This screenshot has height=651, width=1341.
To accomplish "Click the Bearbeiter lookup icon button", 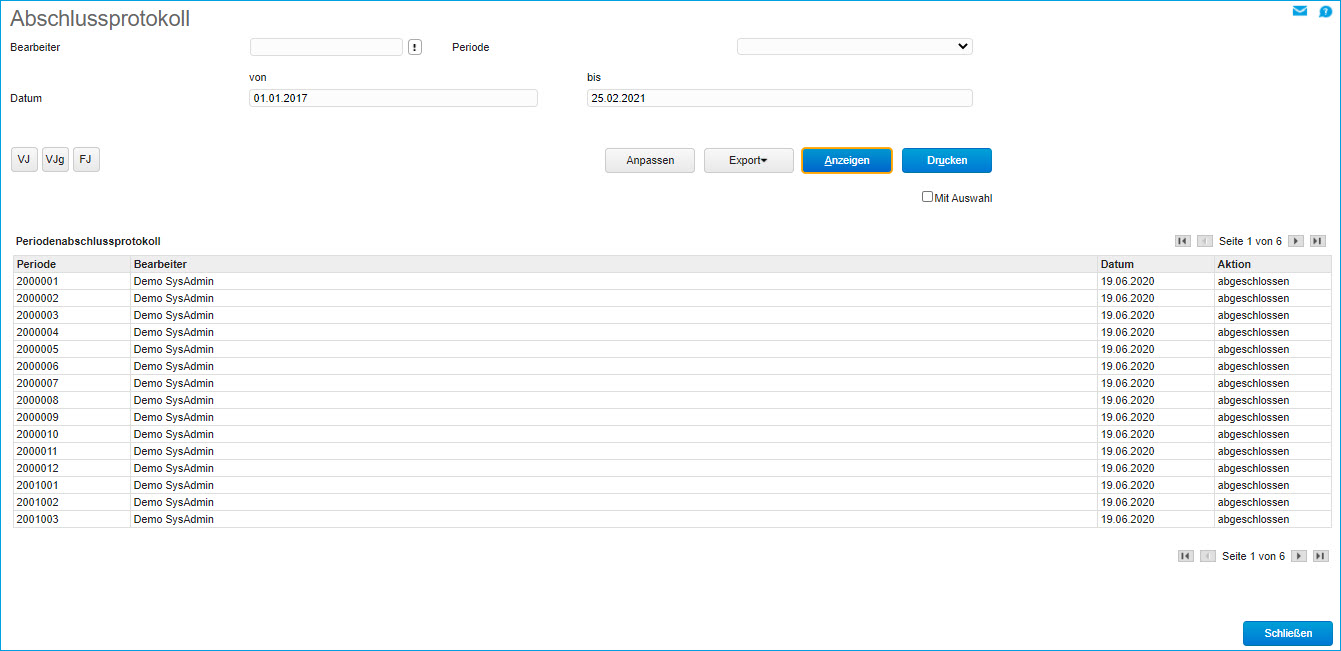I will point(415,47).
